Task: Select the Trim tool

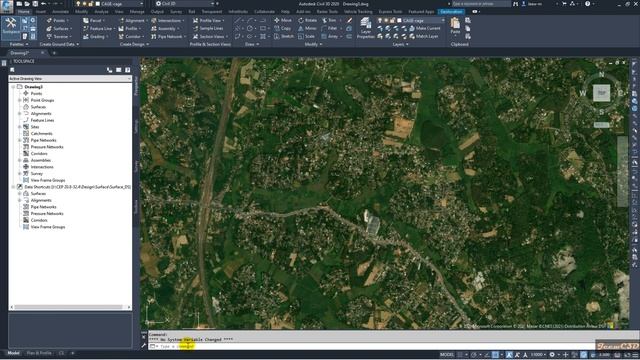Action: [329, 20]
